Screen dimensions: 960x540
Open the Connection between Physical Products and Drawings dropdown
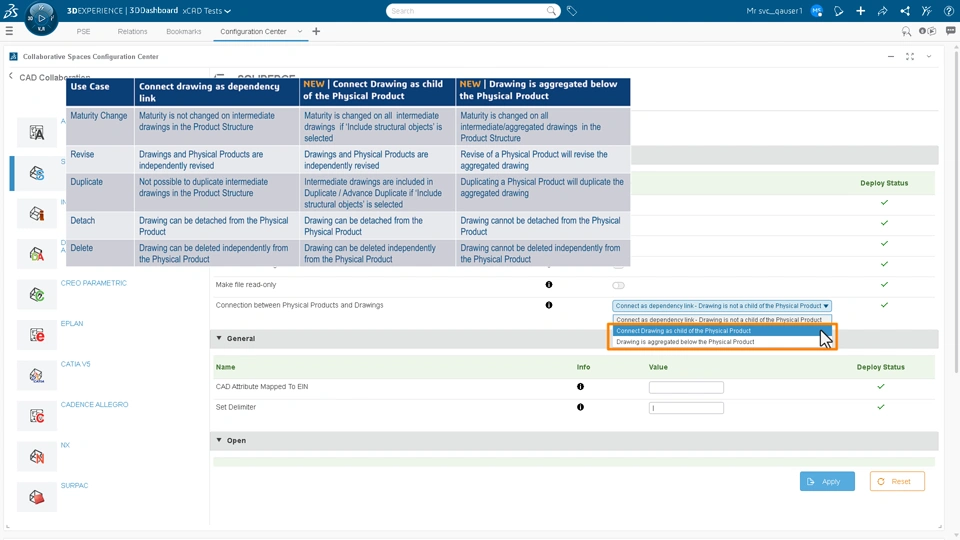[722, 306]
